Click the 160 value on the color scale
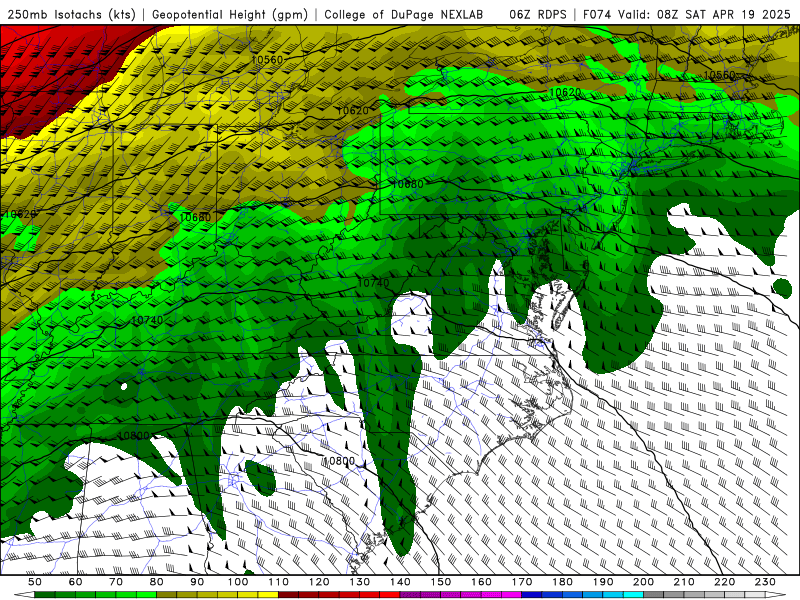This screenshot has height=600, width=800. click(482, 582)
